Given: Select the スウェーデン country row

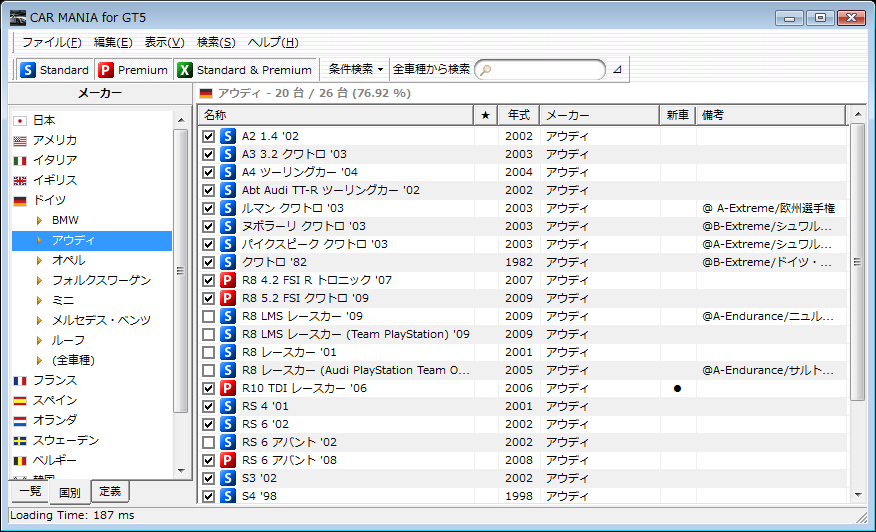Looking at the screenshot, I should (92, 440).
